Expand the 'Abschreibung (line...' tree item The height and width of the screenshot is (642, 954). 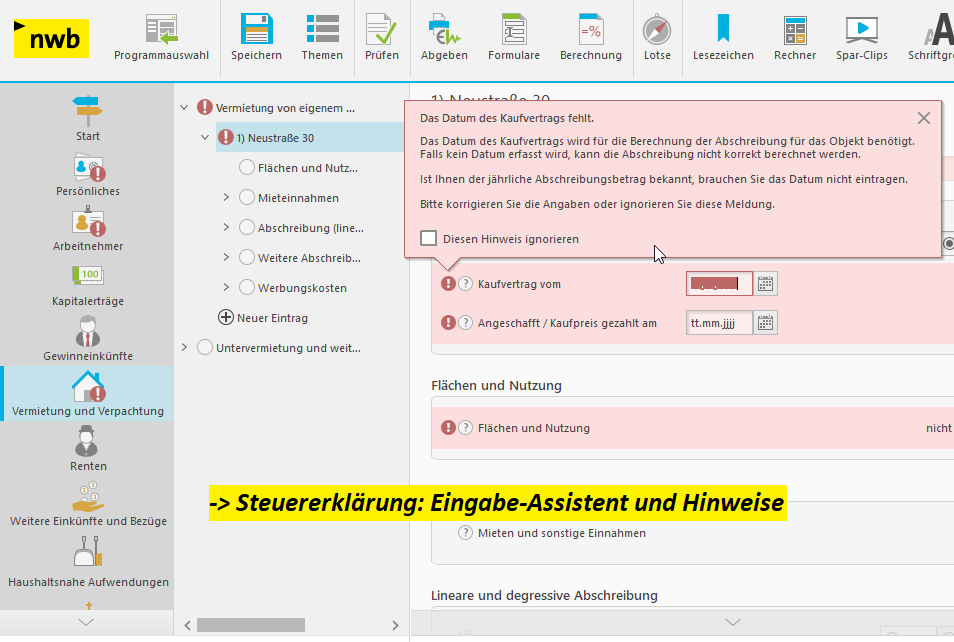click(227, 228)
